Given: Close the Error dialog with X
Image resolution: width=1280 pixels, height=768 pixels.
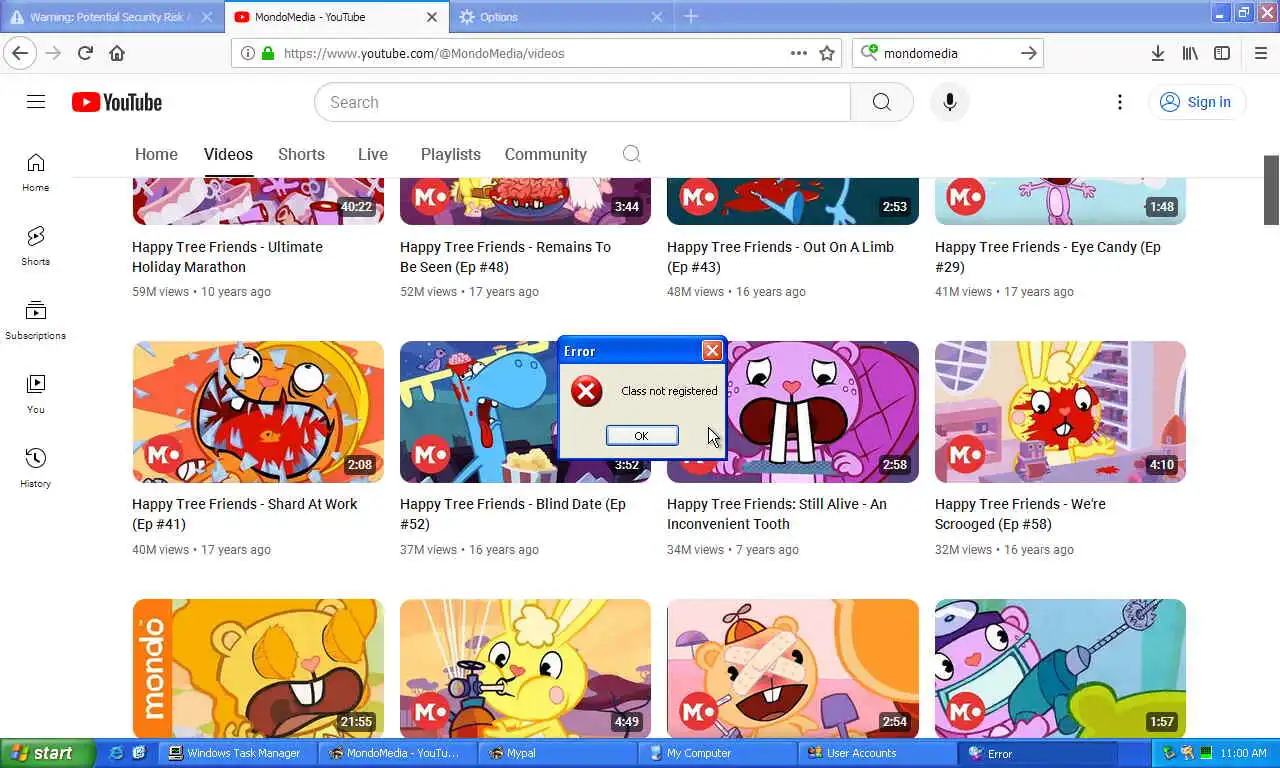Looking at the screenshot, I should click(x=712, y=350).
